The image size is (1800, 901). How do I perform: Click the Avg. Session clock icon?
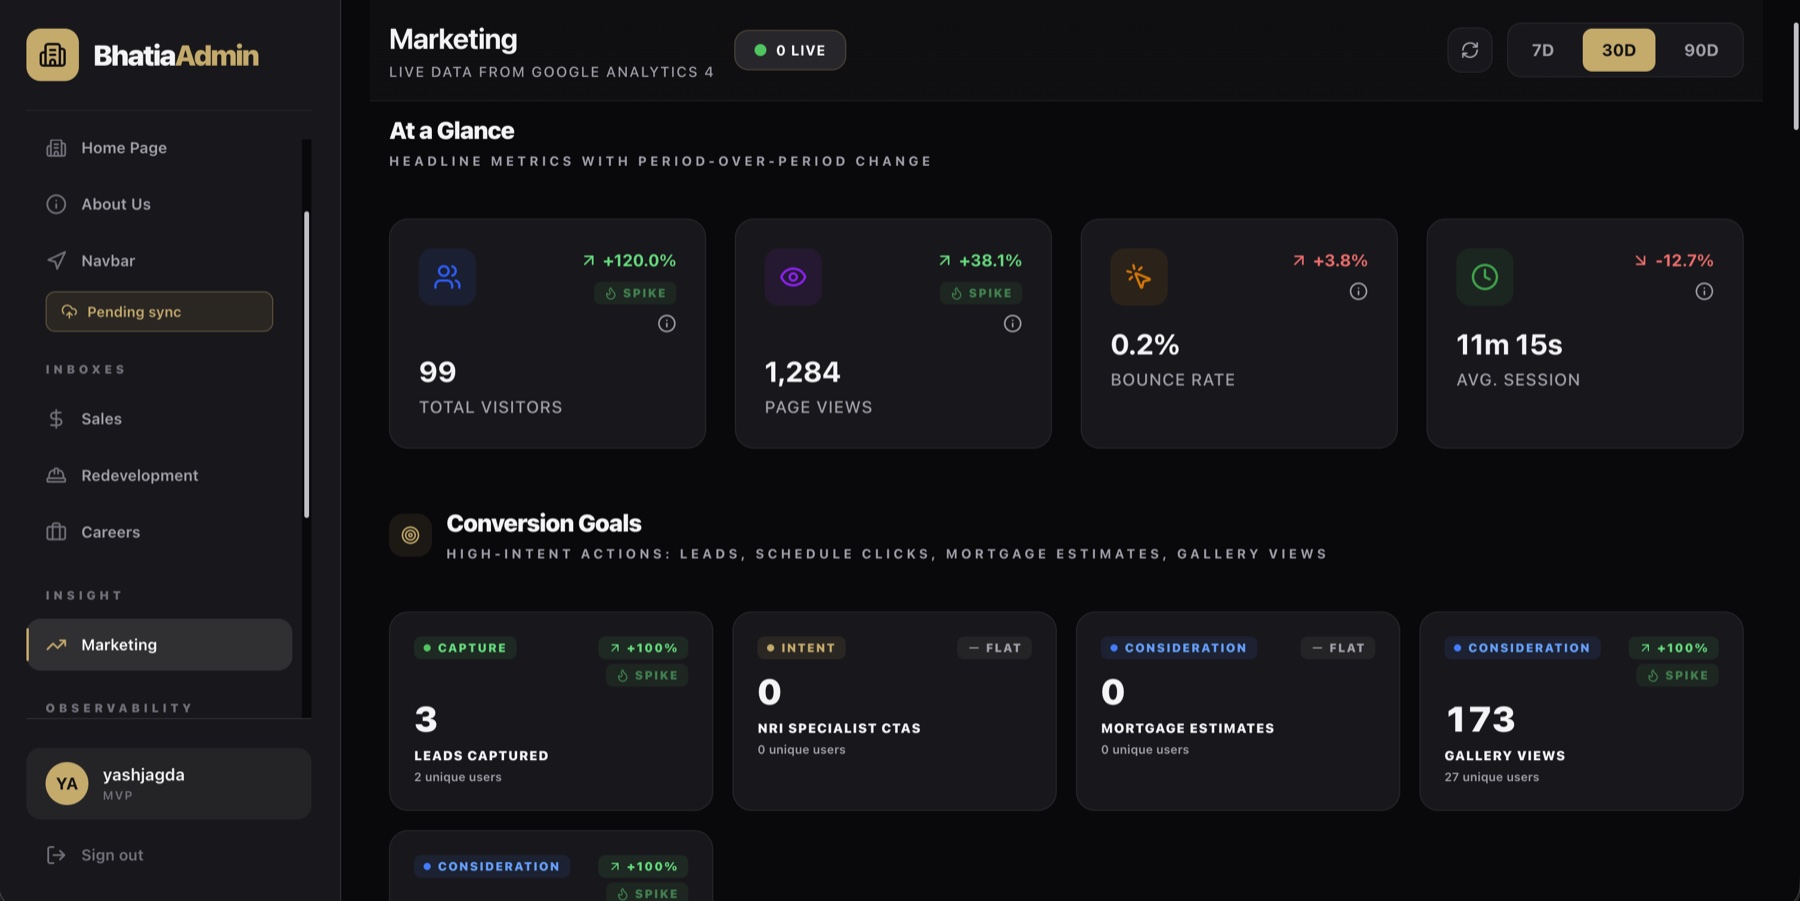[1485, 277]
